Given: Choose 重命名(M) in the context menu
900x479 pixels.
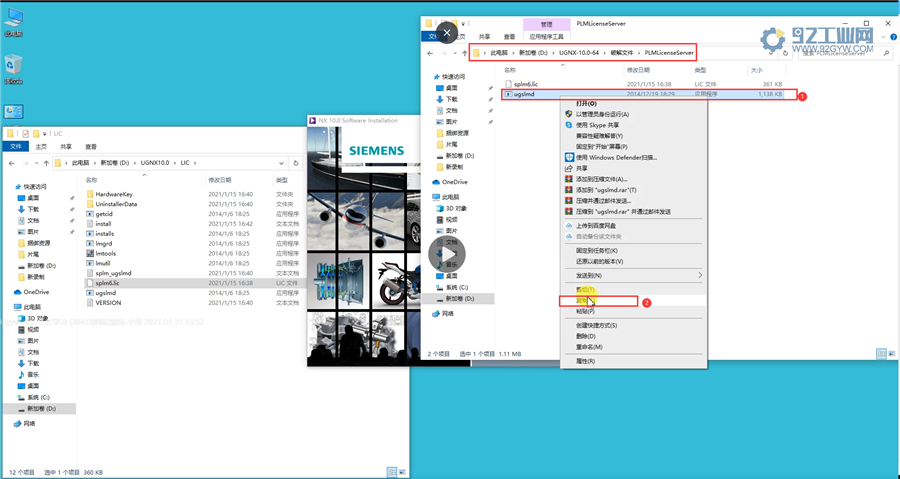Looking at the screenshot, I should 589,347.
